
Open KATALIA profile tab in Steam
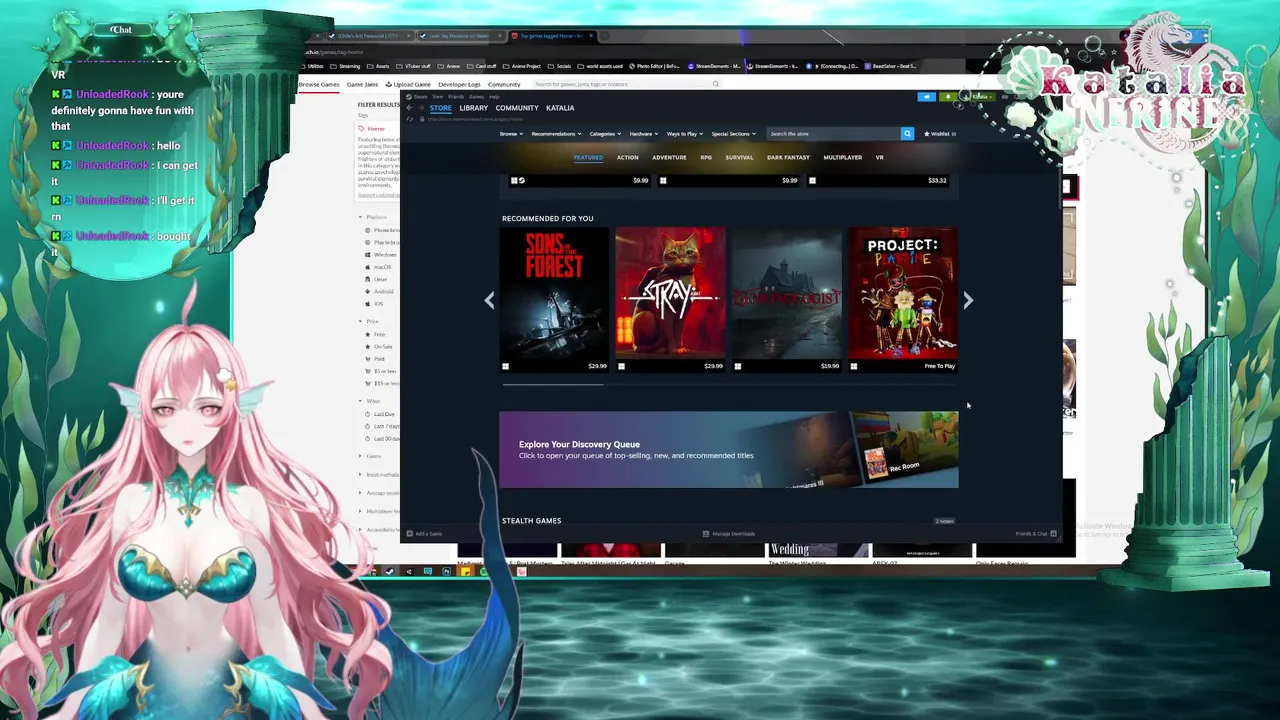(x=560, y=108)
